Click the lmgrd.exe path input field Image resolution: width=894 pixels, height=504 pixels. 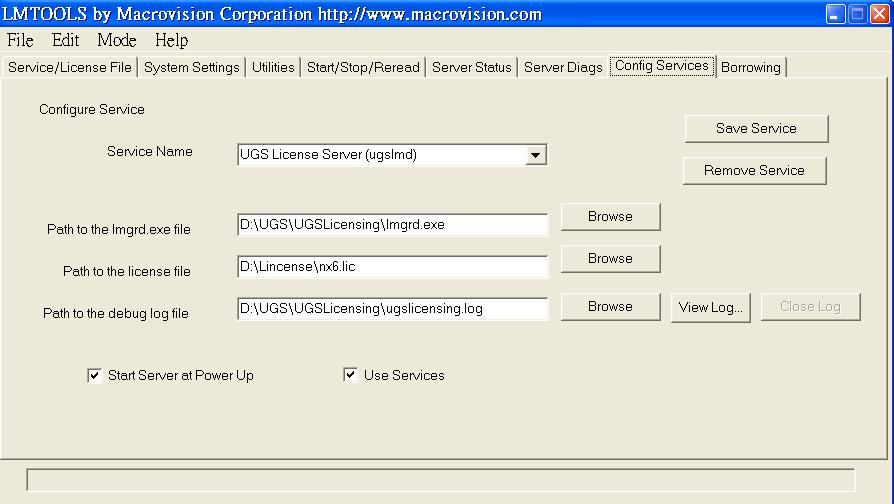(x=392, y=225)
